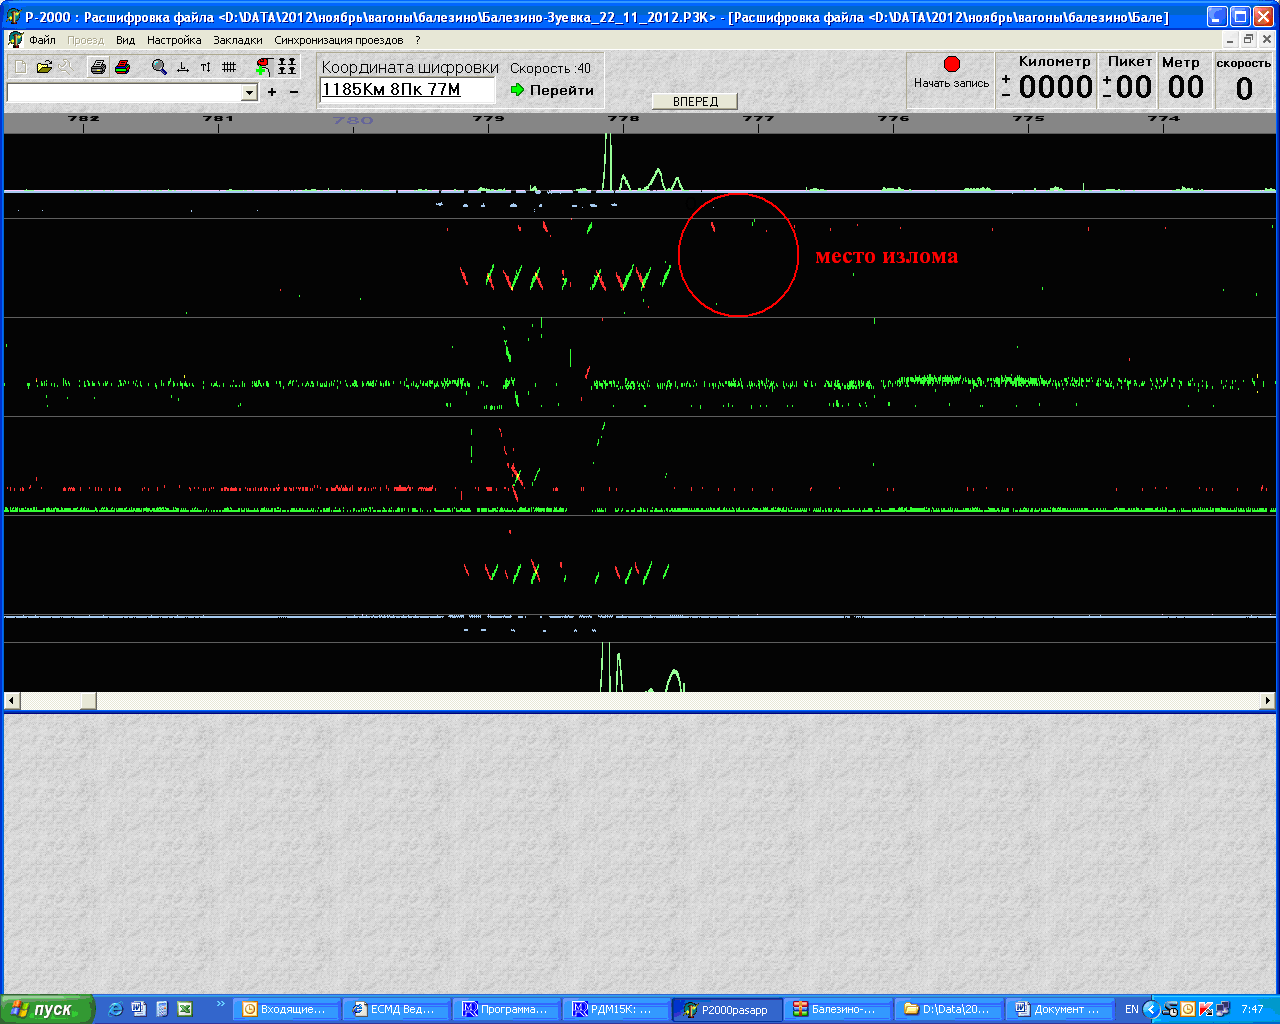Launch Internet Explorer from quick launch

(115, 1009)
